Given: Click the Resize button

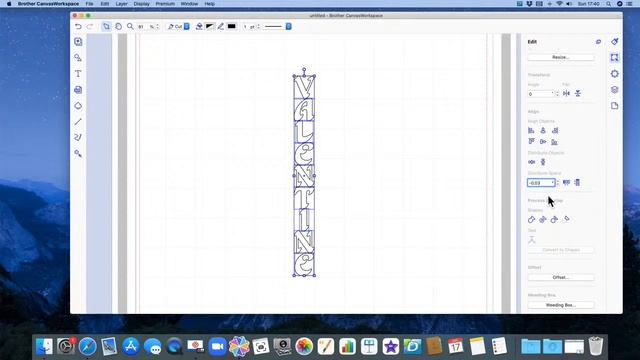Looking at the screenshot, I should [x=561, y=57].
